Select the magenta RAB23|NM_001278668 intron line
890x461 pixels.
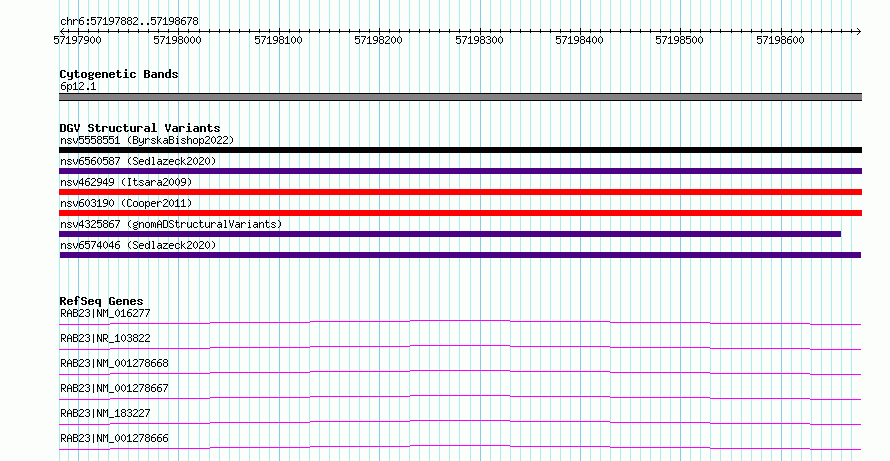(x=460, y=372)
